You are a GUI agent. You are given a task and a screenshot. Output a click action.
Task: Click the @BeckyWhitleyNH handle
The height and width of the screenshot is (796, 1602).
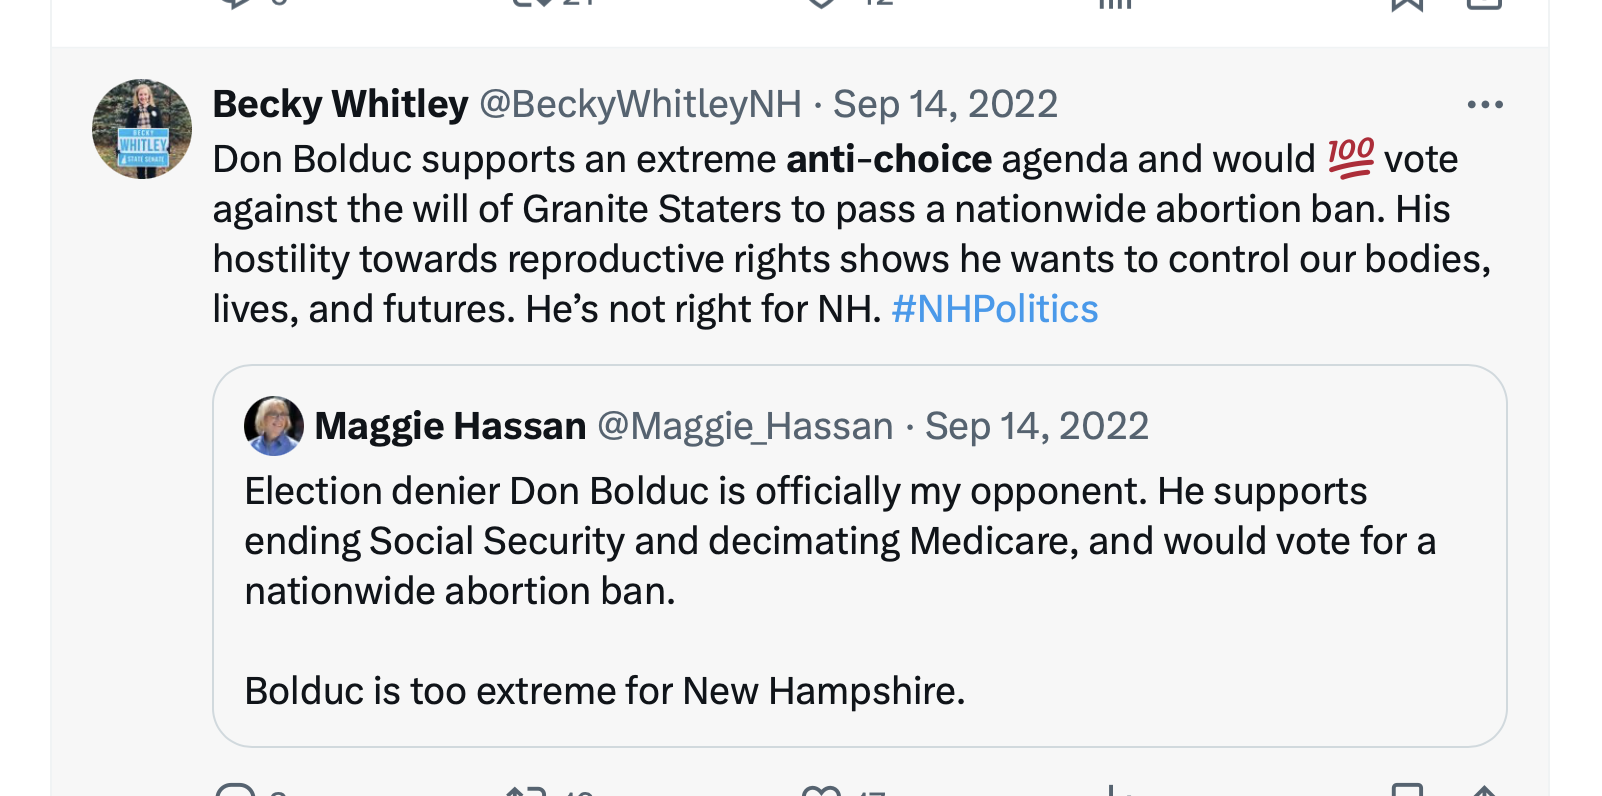[x=640, y=104]
